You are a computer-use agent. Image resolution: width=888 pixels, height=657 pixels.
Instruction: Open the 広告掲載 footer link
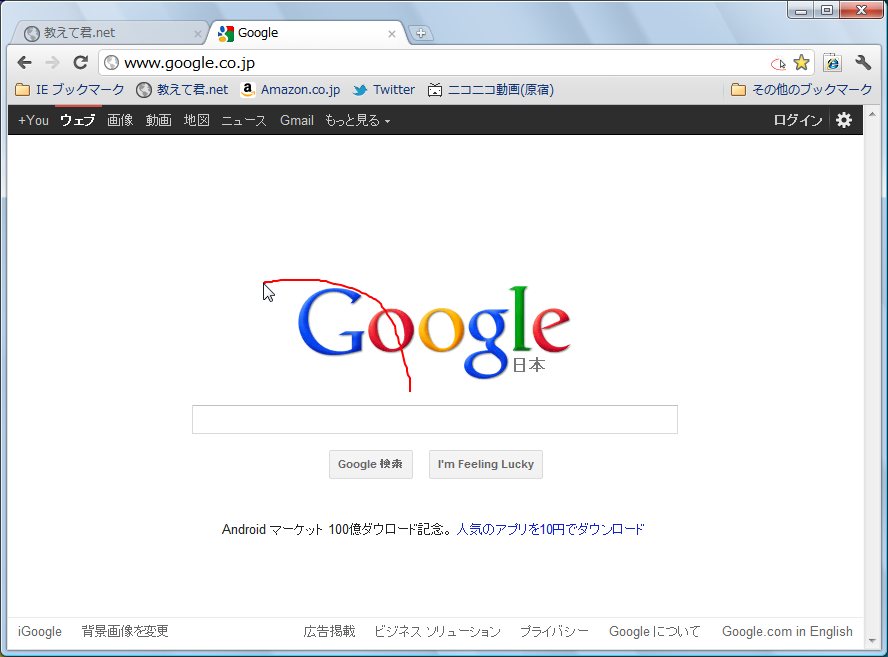(x=329, y=632)
